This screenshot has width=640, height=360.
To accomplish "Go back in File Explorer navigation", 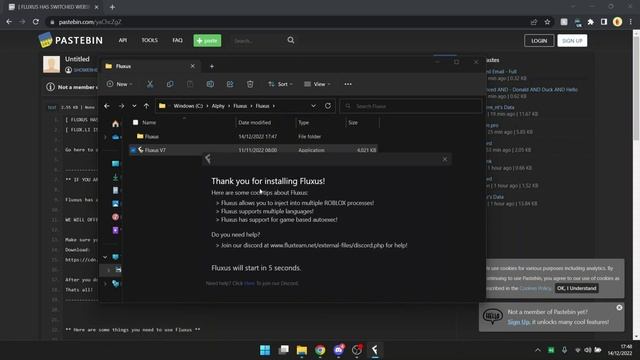I will (x=107, y=106).
